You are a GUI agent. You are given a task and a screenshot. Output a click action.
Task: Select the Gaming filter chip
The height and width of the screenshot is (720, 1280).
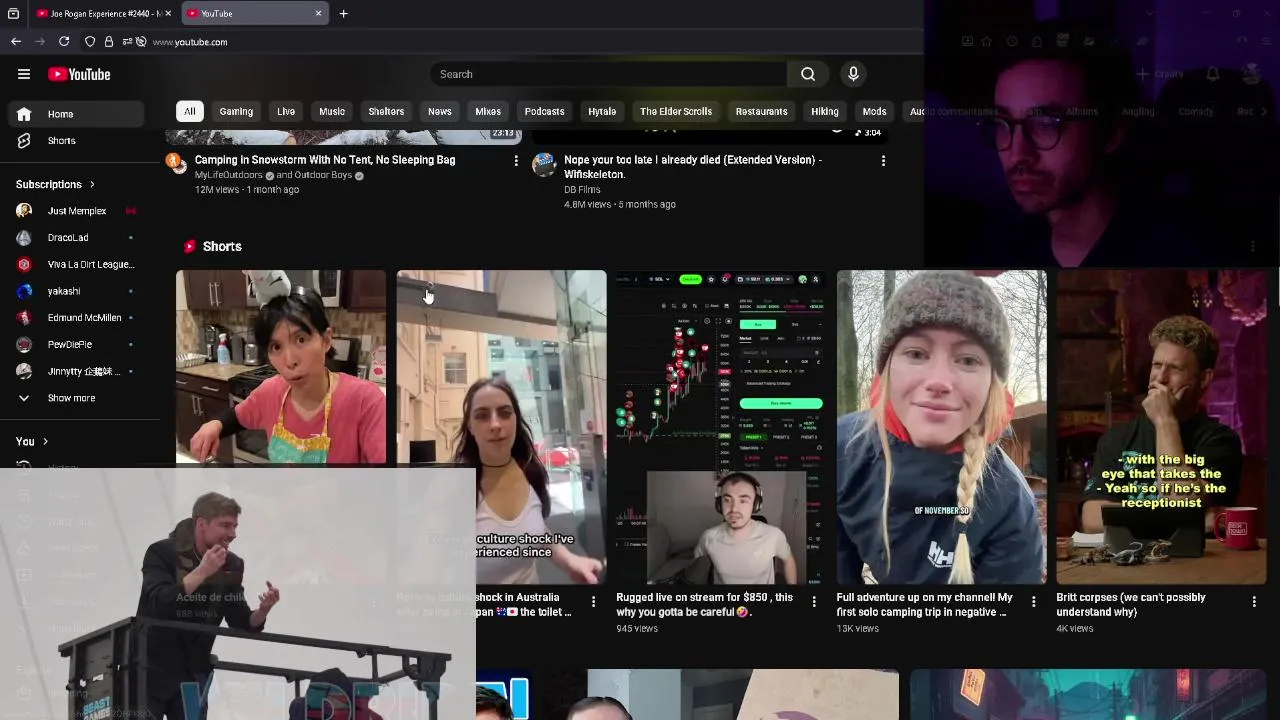coord(236,111)
